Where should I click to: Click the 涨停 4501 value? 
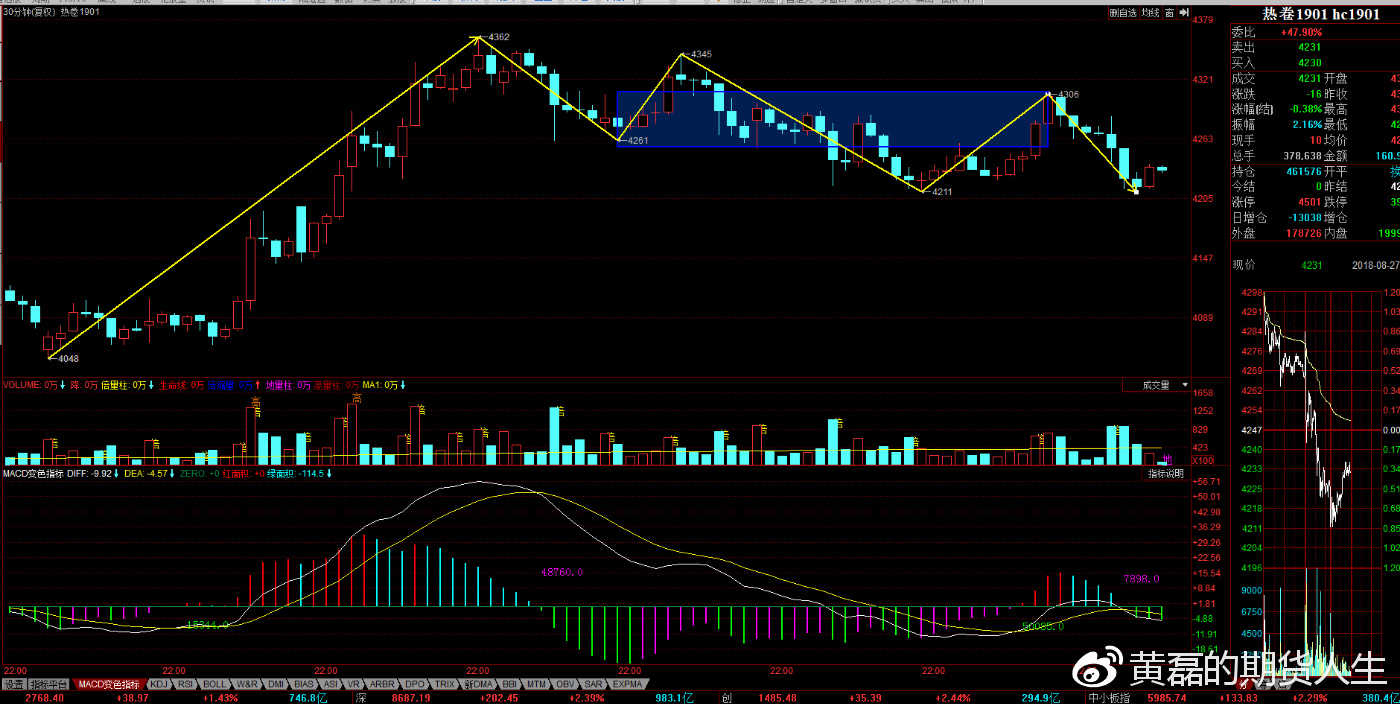tap(1310, 202)
